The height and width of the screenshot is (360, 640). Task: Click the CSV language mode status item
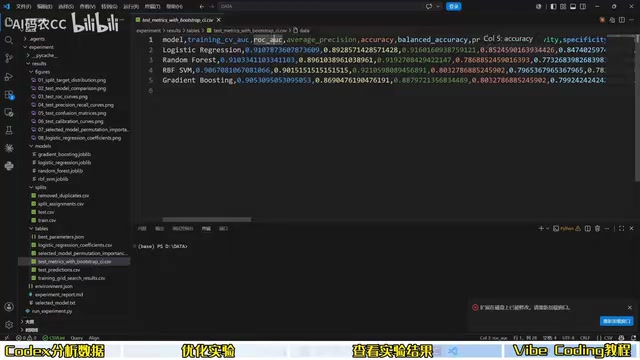pyautogui.click(x=605, y=338)
